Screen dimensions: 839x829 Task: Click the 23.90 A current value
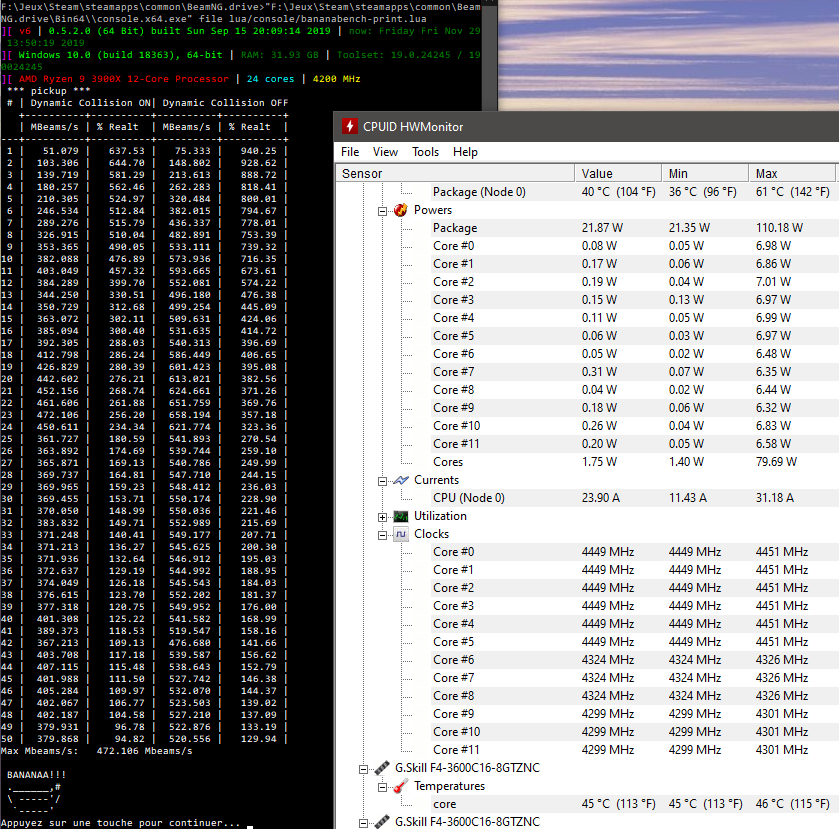tap(601, 498)
